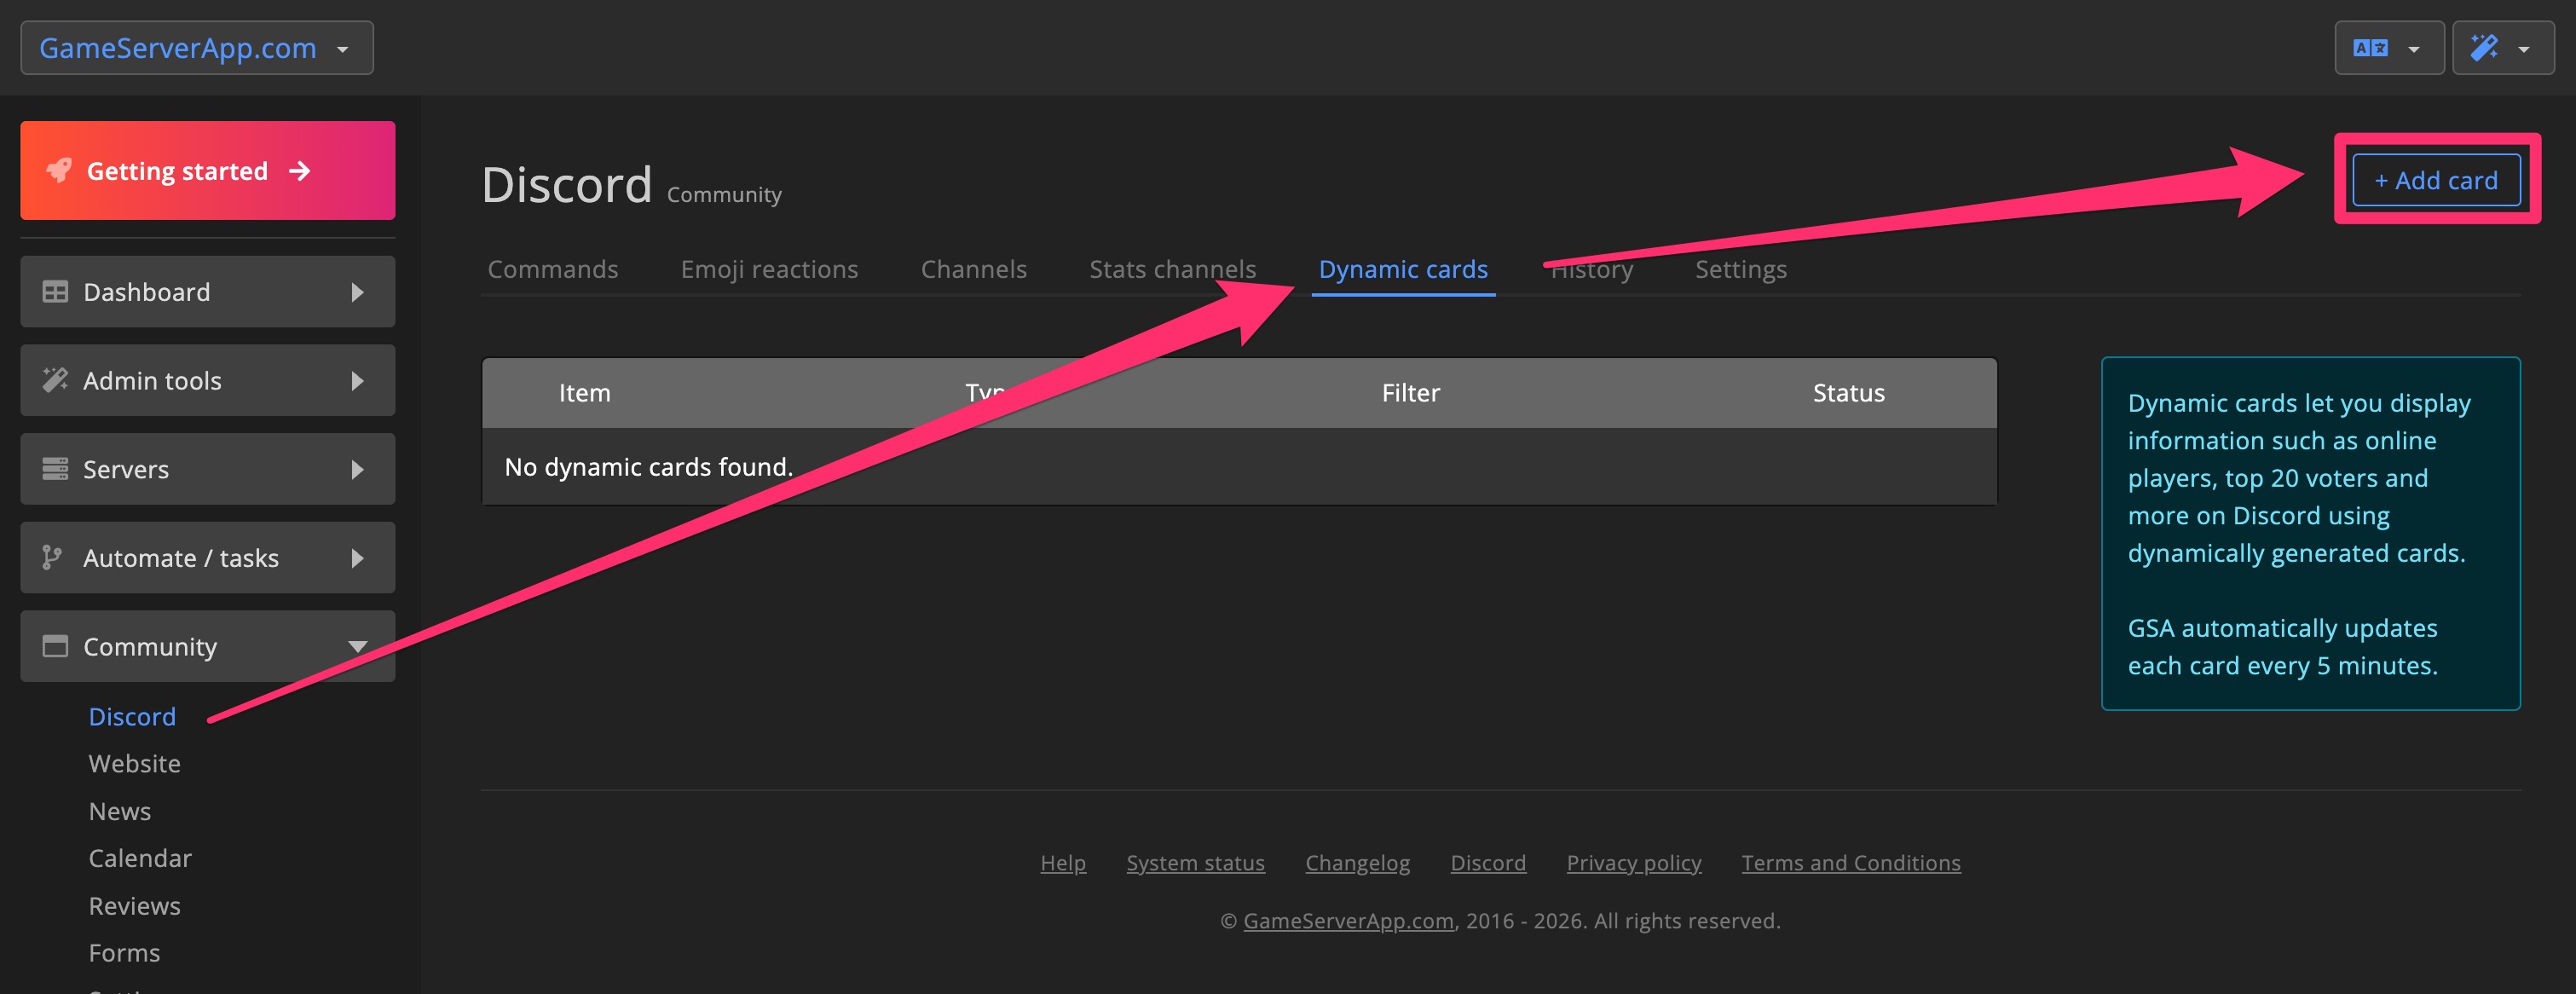Viewport: 2576px width, 994px height.
Task: Open the Settings tab
Action: coord(1740,269)
